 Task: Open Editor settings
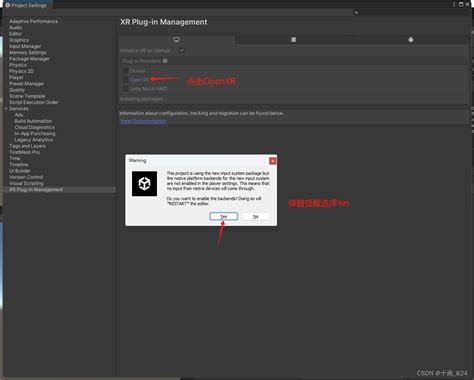[15, 34]
